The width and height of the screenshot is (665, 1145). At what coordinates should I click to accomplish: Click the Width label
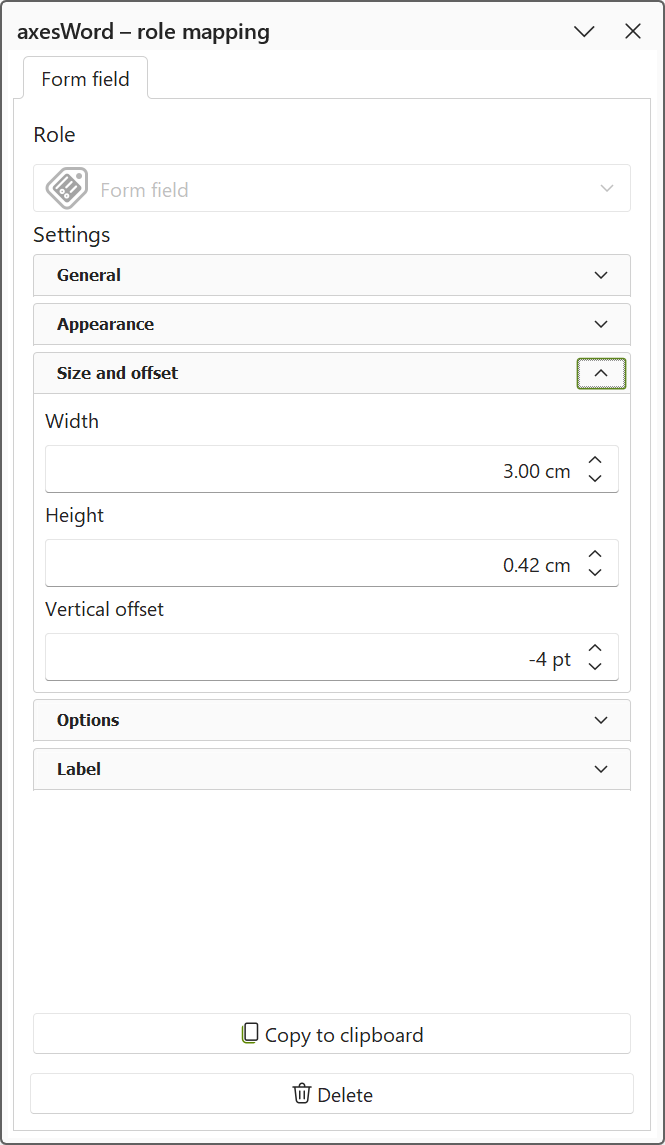72,421
